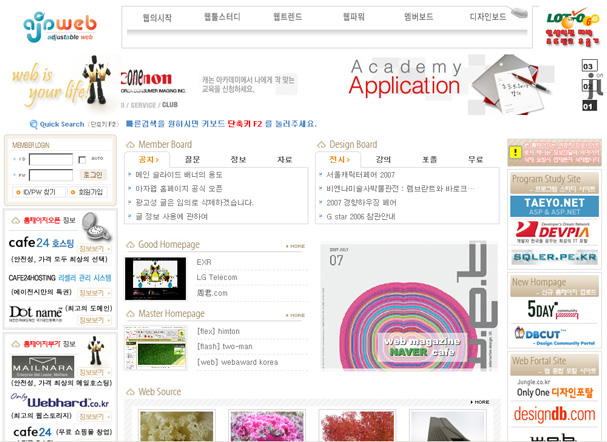Open the 5DAY community banner
The width and height of the screenshot is (607, 442).
point(554,310)
